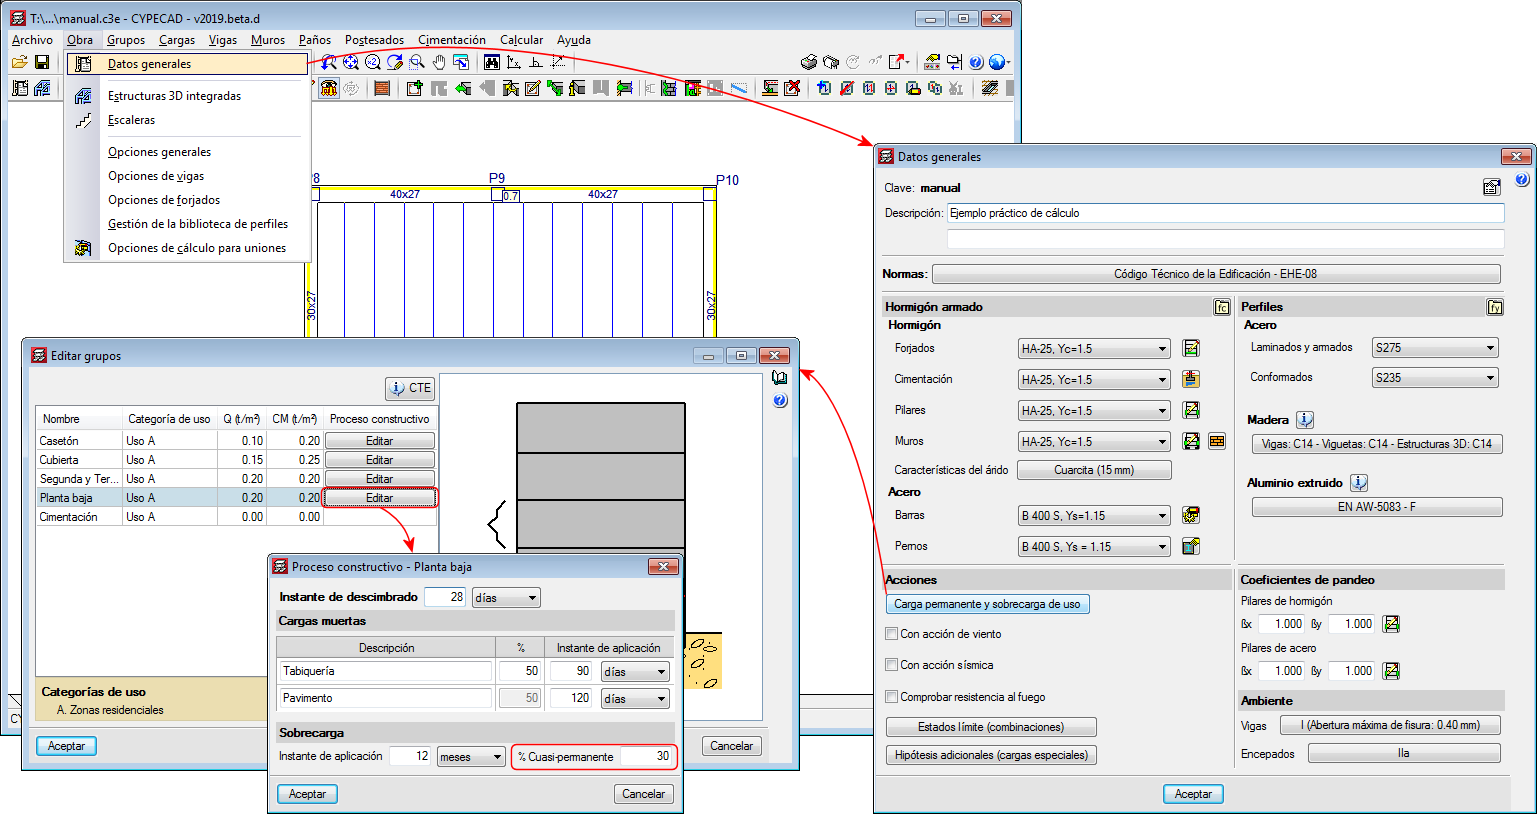Click Hipótesis adicionales (cargas especiales) button

(x=991, y=755)
